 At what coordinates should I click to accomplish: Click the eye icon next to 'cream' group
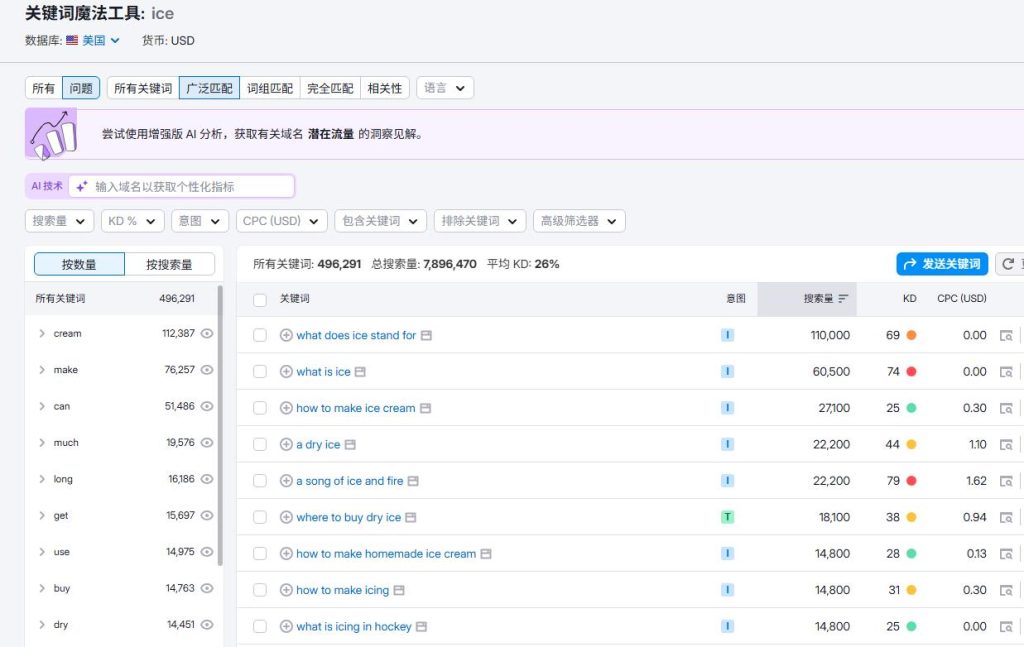[207, 334]
